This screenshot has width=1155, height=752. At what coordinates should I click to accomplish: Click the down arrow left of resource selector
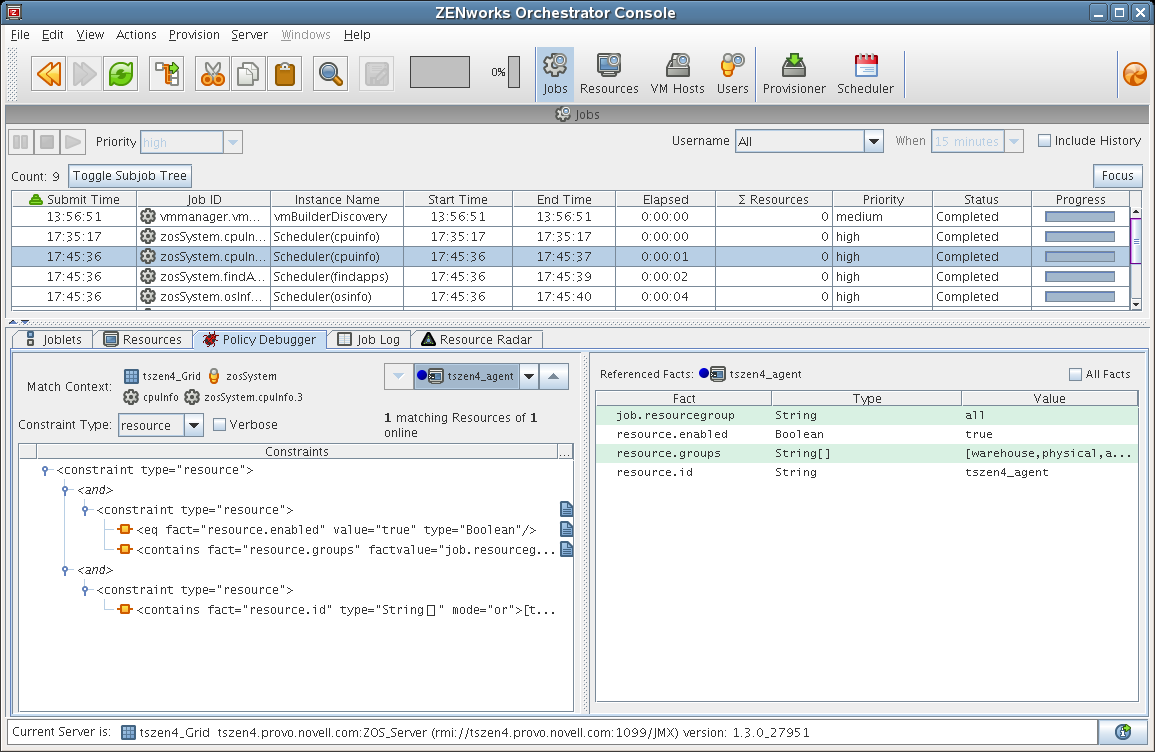coord(399,376)
